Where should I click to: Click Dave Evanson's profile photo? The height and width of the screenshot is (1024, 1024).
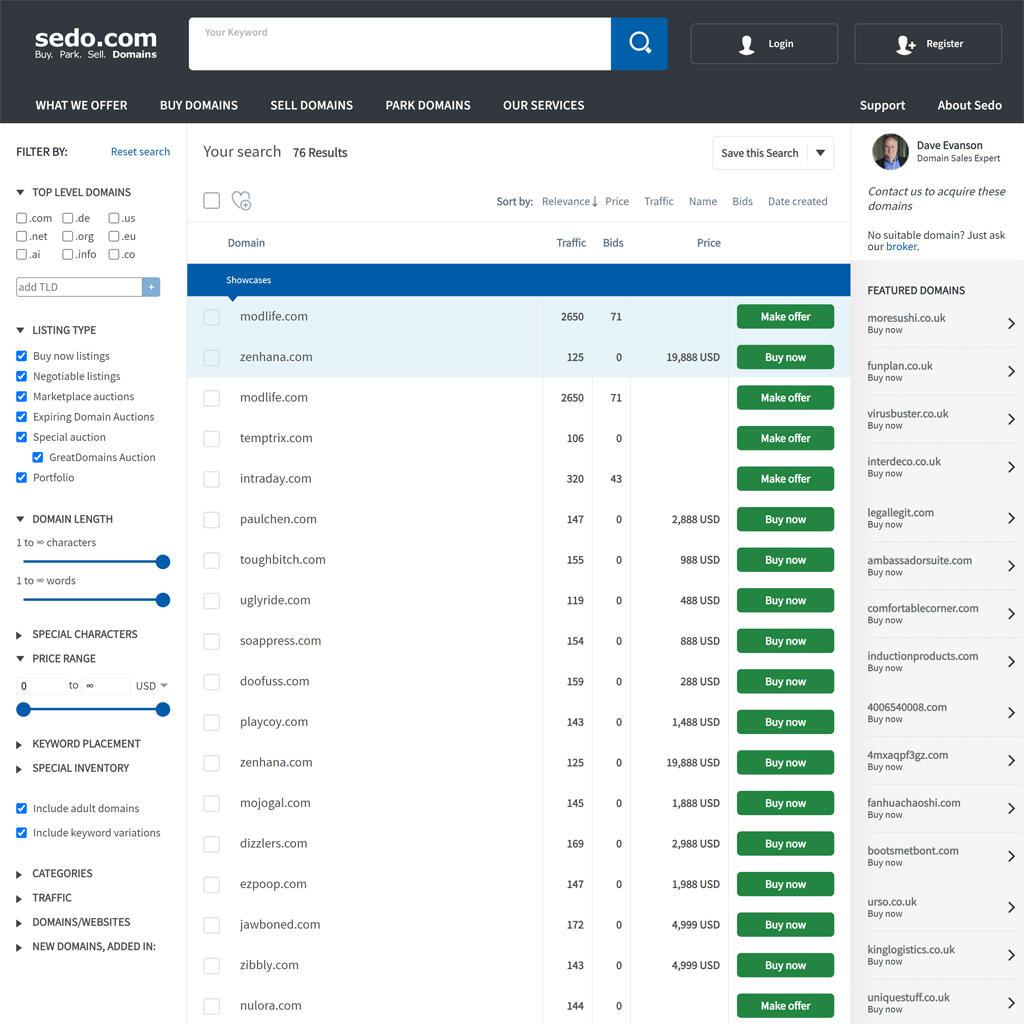(890, 152)
